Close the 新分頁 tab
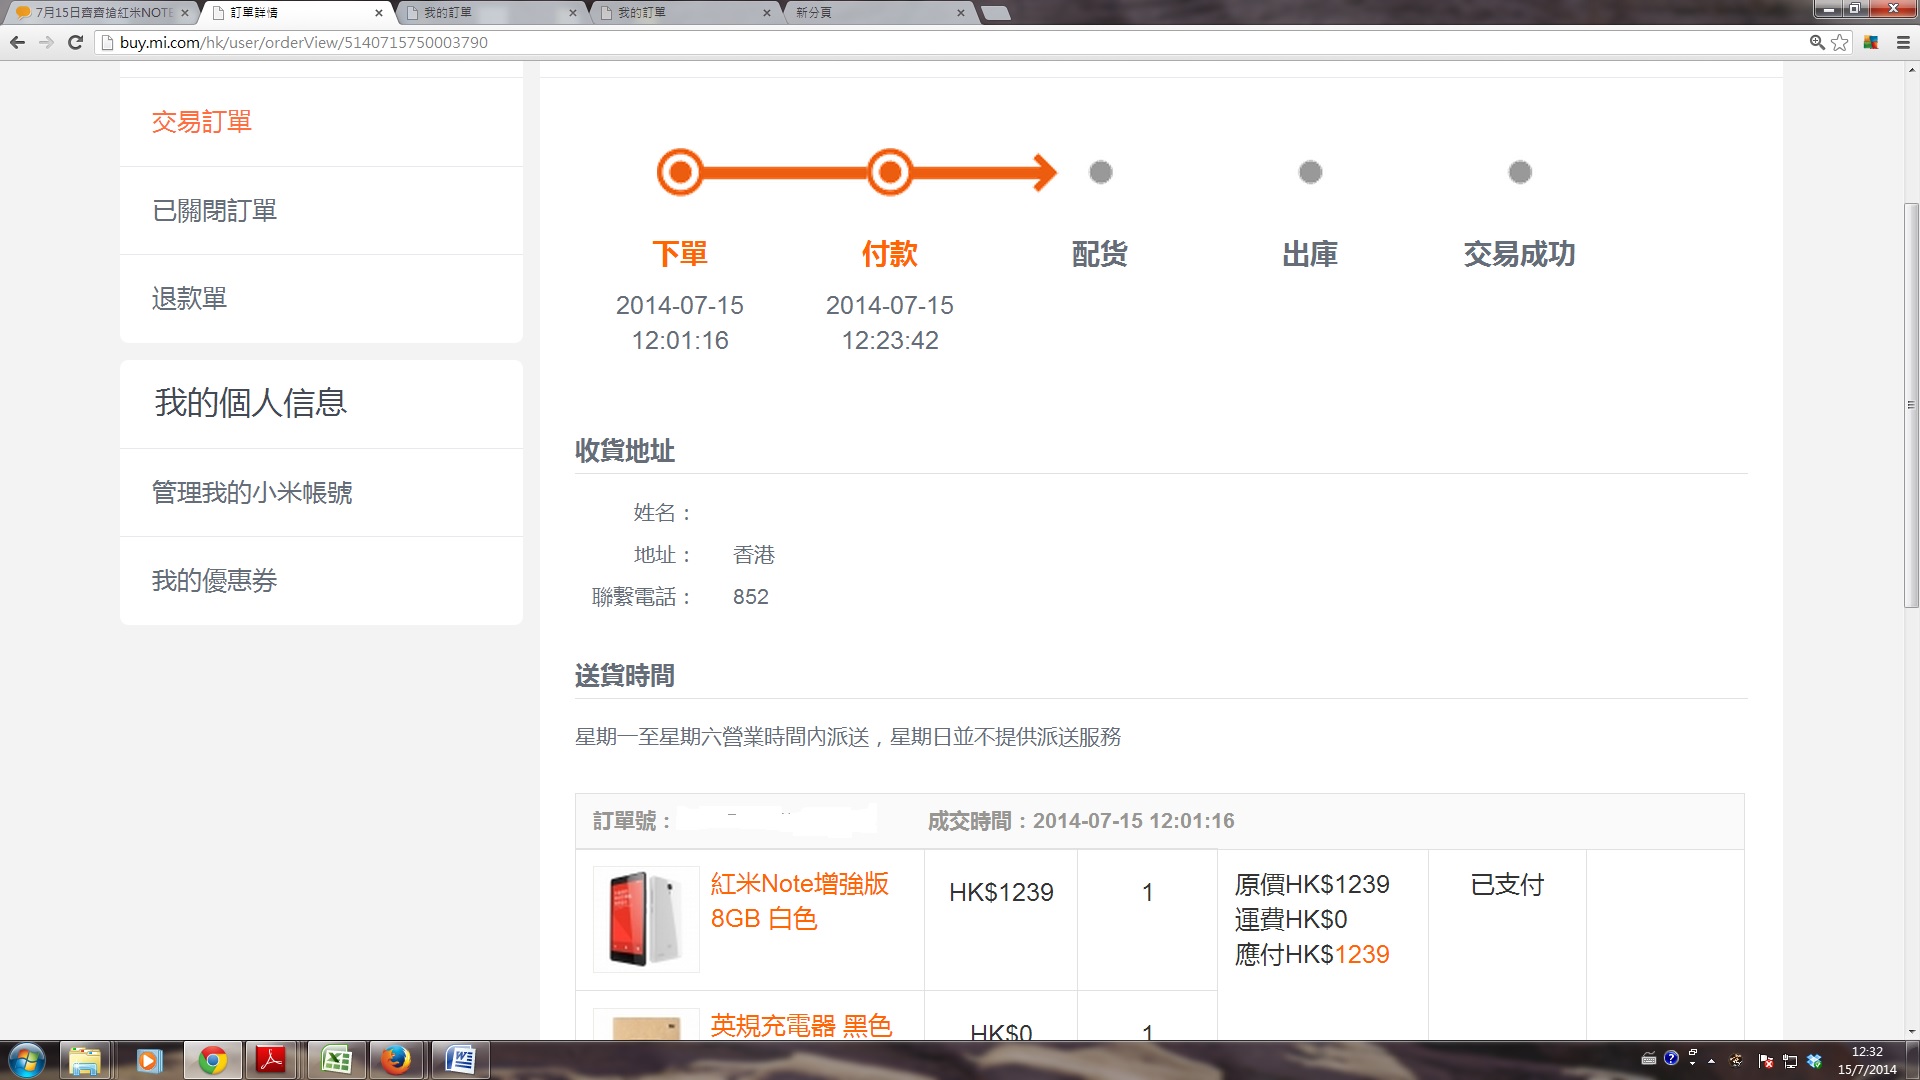Viewport: 1920px width, 1080px height. tap(961, 13)
